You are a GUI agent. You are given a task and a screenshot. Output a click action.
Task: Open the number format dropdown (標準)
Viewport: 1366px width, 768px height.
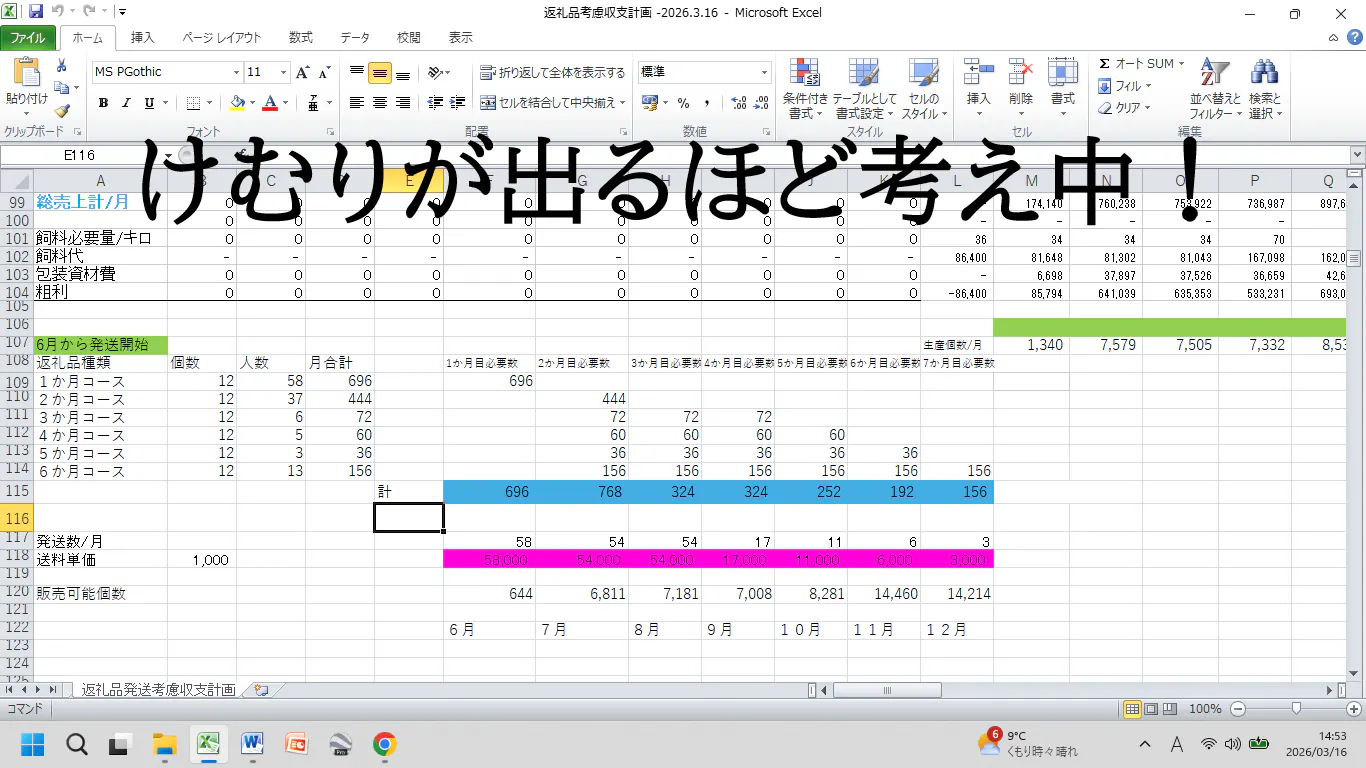[x=765, y=72]
